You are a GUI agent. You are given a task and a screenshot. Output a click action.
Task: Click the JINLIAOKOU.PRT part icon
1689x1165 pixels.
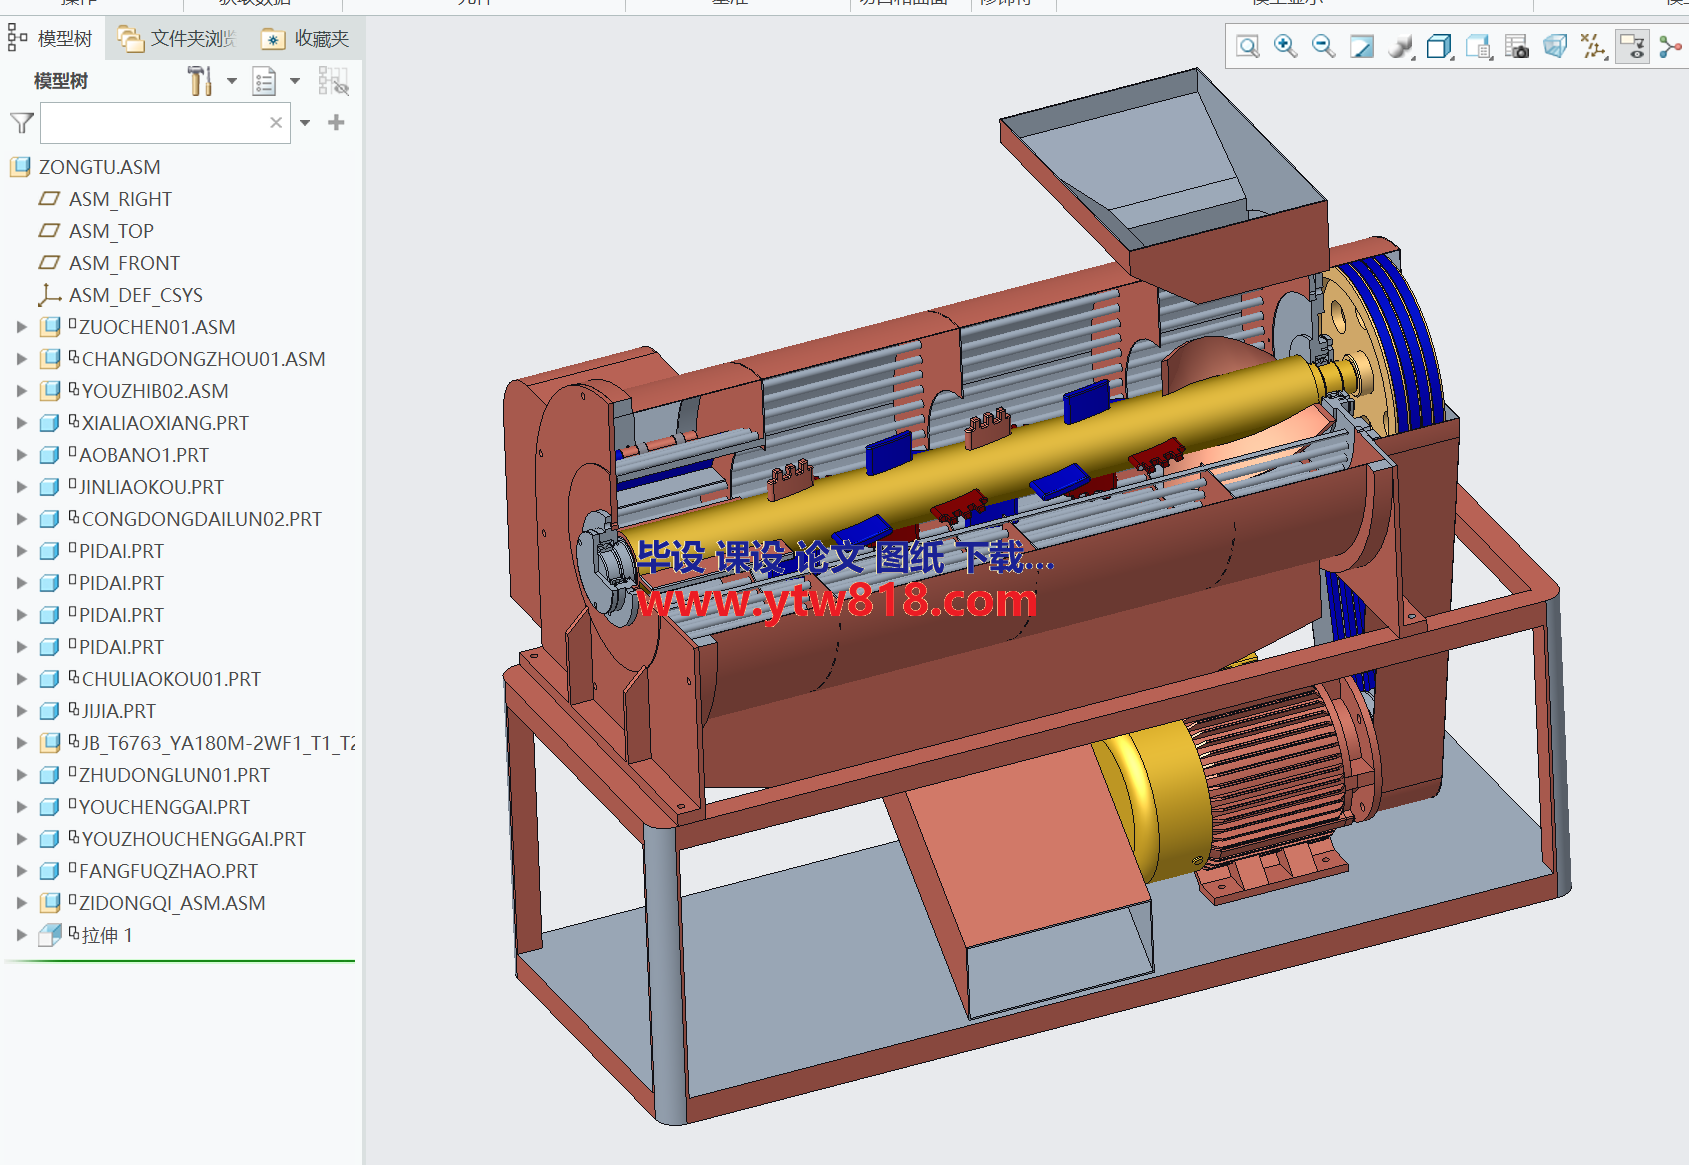[x=49, y=487]
